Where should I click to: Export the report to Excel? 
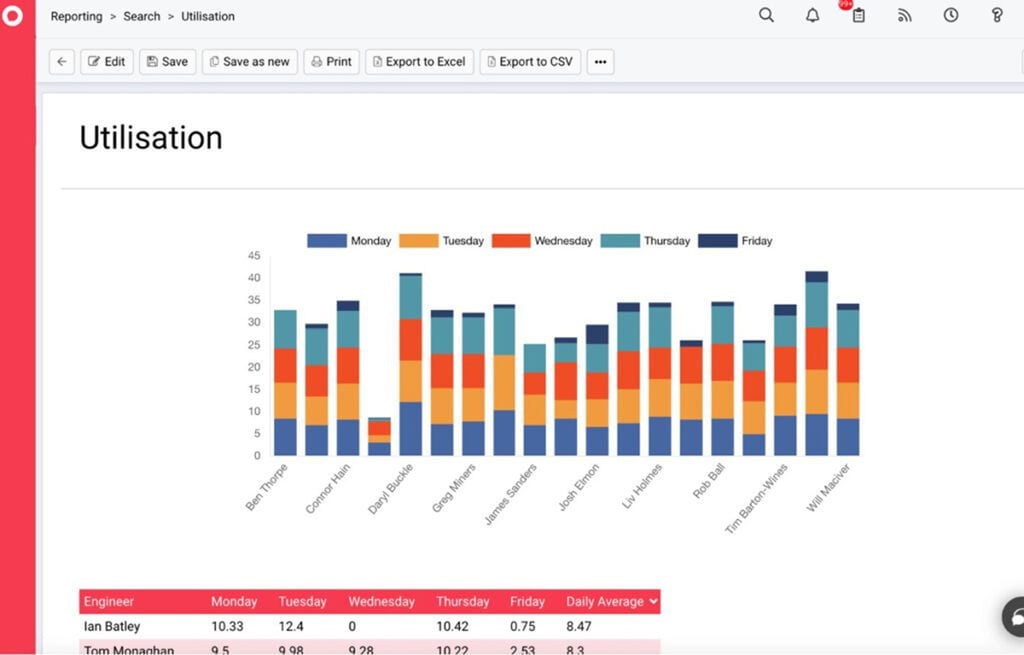pos(421,61)
